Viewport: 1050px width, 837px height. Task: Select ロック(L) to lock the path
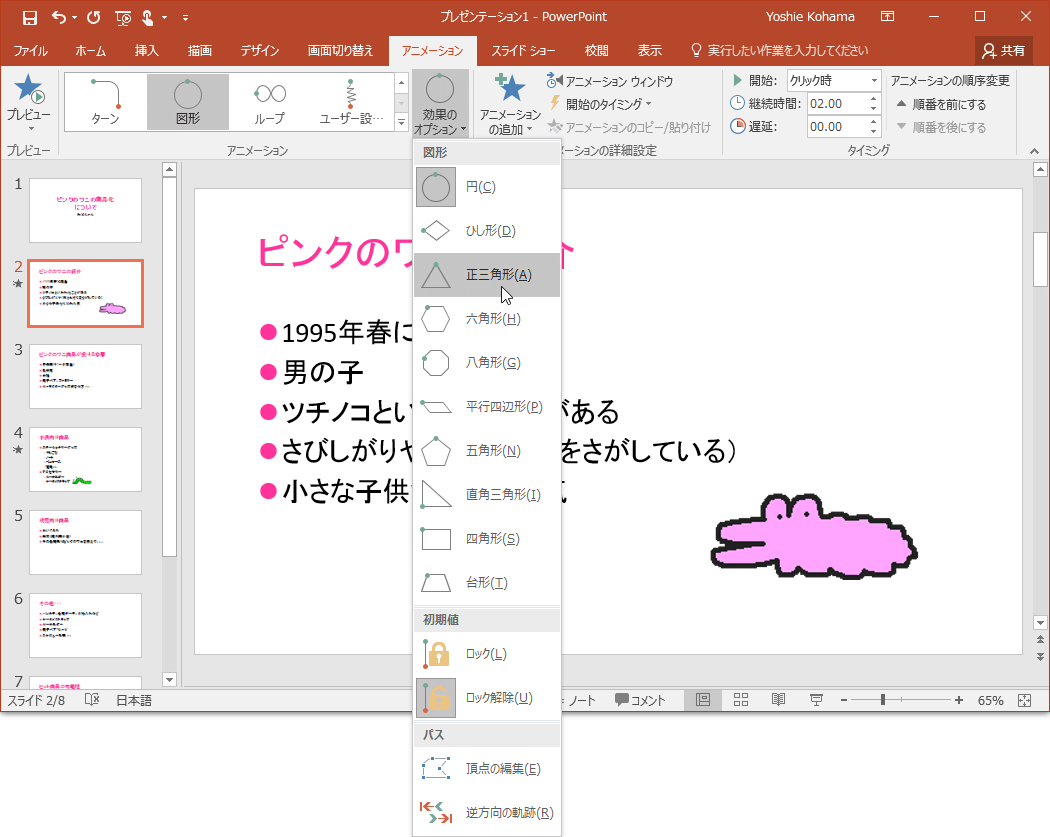pyautogui.click(x=487, y=654)
